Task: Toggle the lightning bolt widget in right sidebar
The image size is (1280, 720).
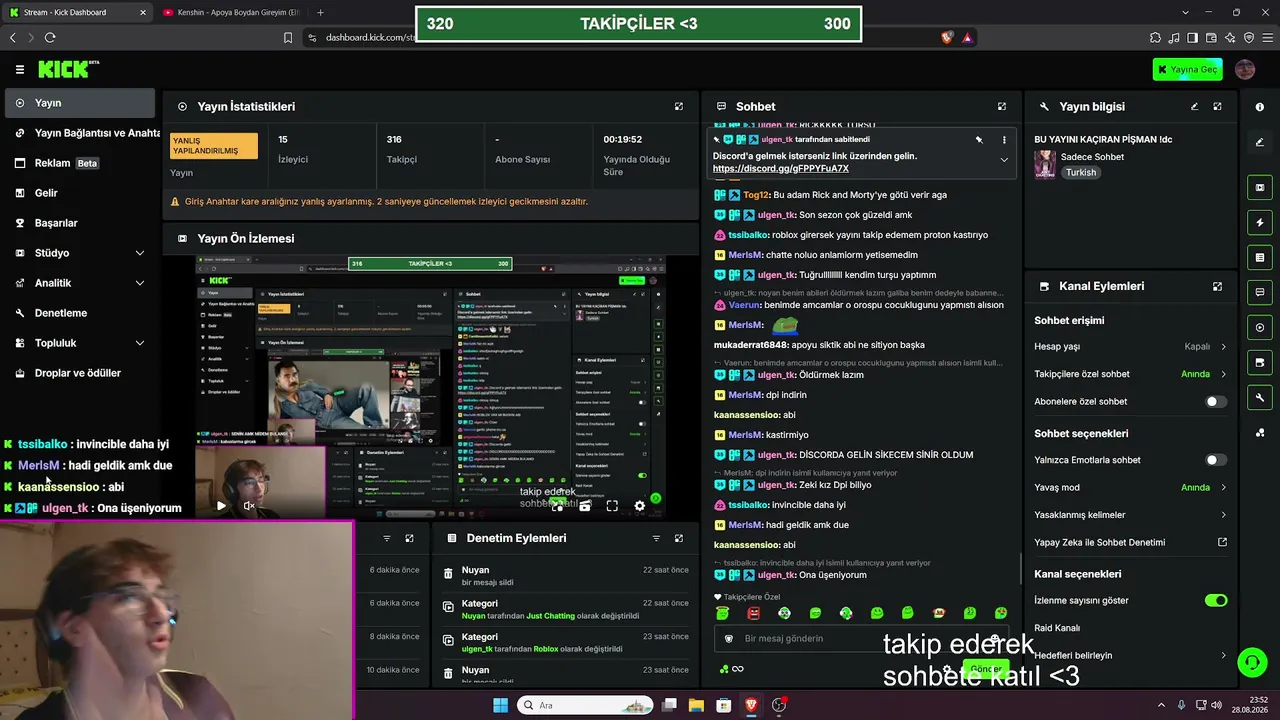Action: tap(1260, 222)
